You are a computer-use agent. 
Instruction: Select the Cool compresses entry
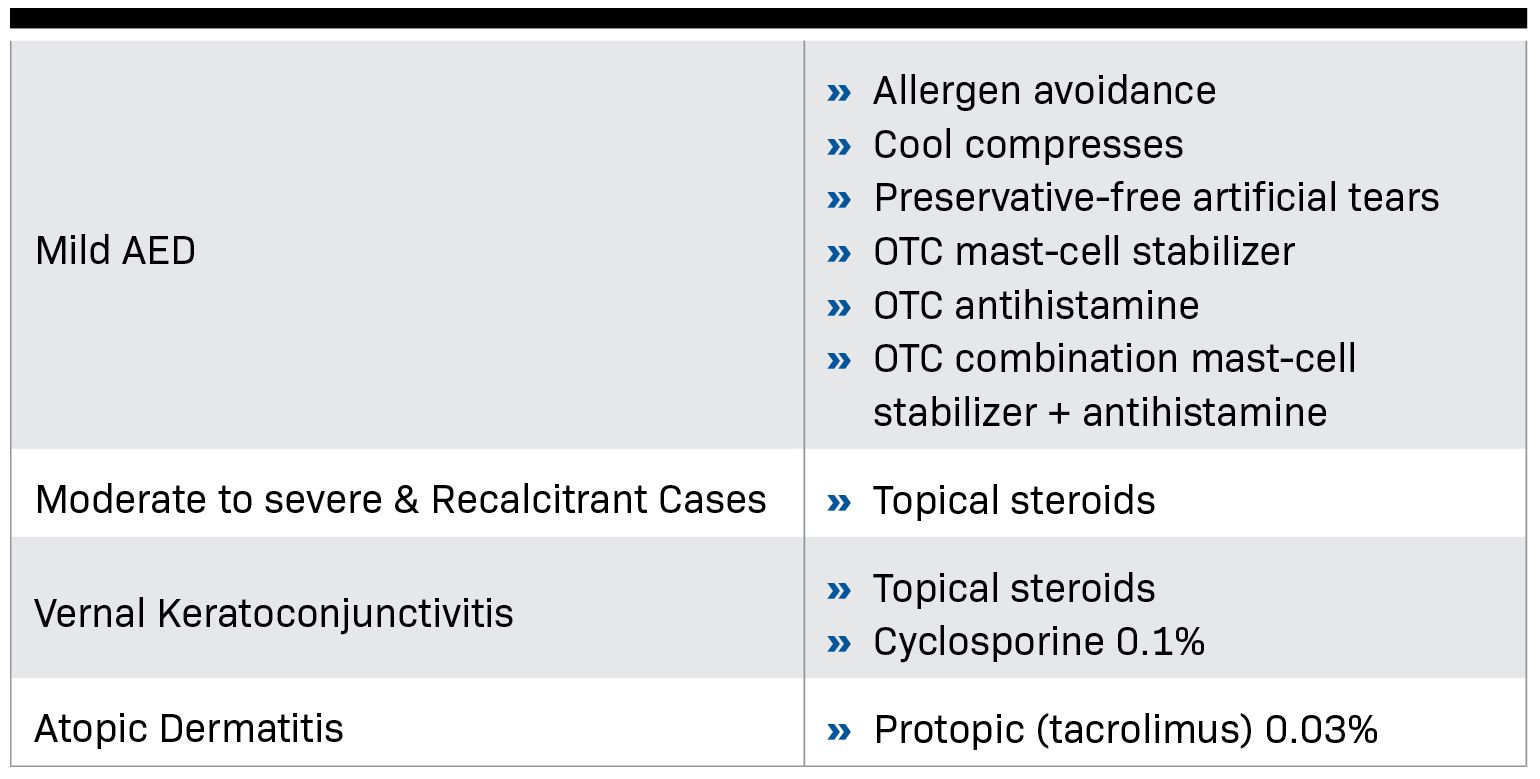(x=1027, y=145)
